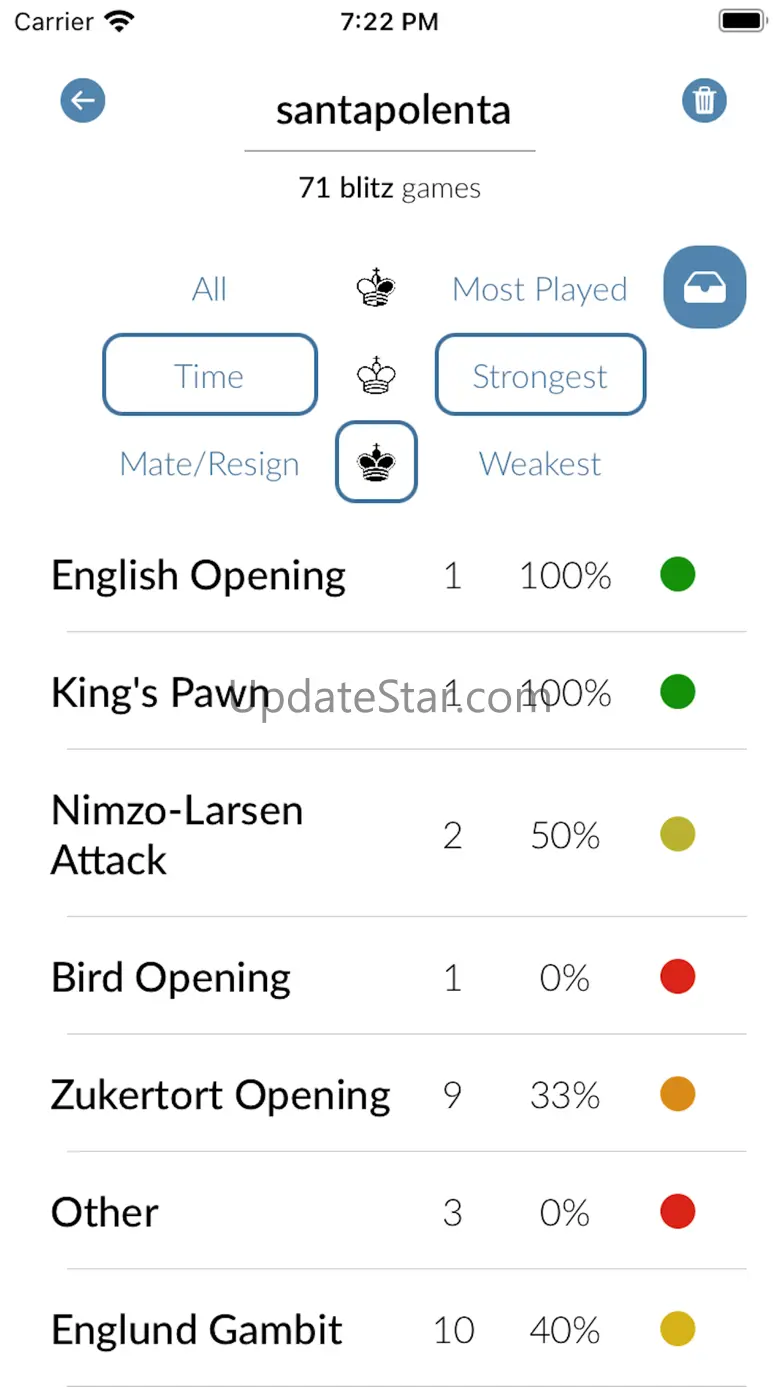780x1387 pixels.
Task: Sort openings by Strongest
Action: tap(539, 376)
